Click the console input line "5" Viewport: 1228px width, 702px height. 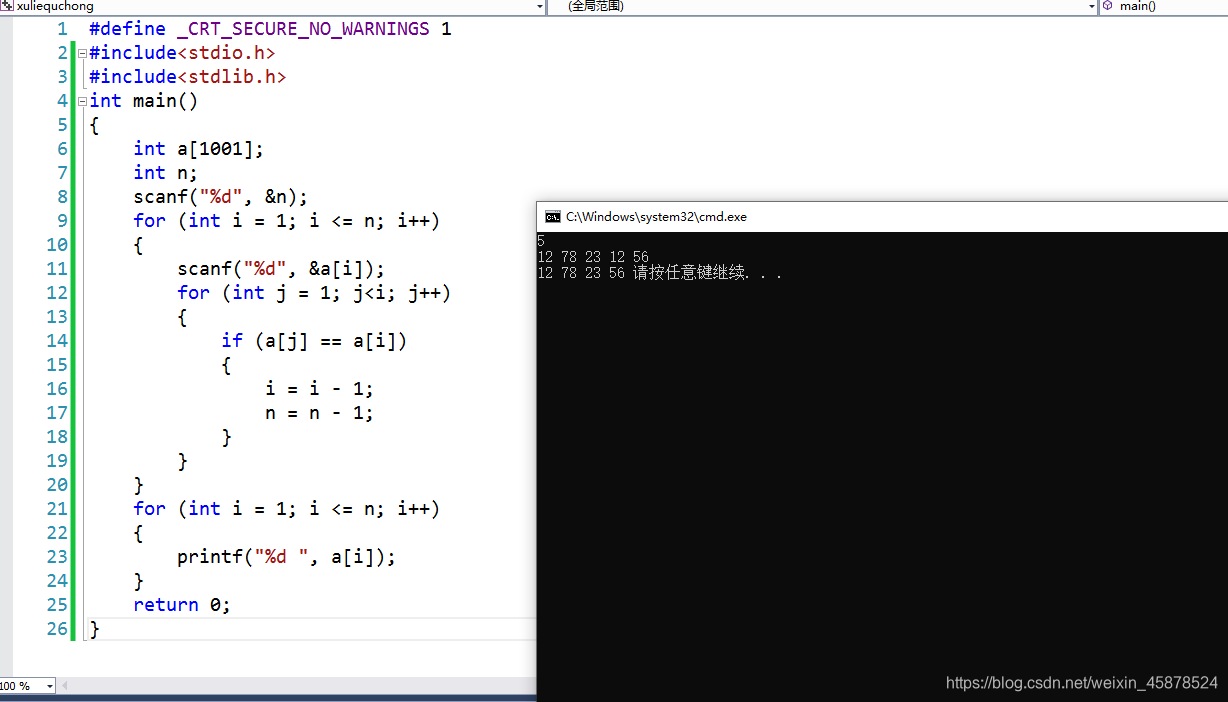pos(541,241)
